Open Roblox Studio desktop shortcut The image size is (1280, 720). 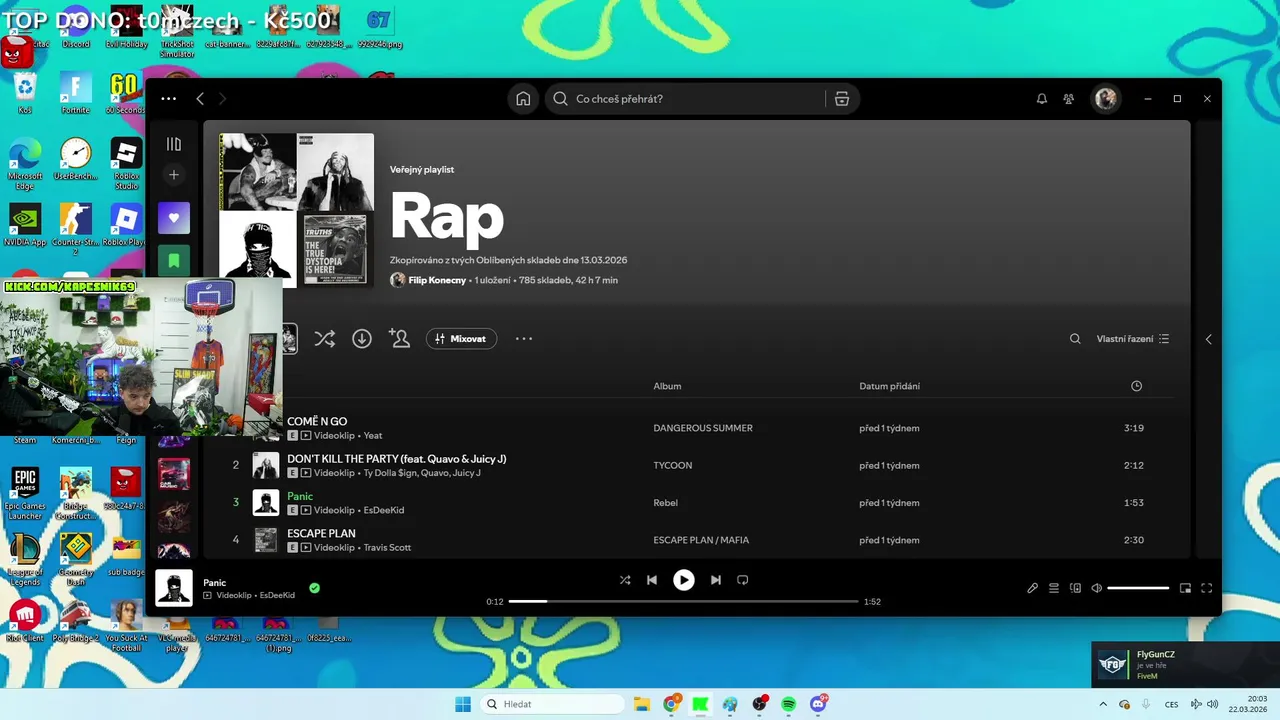tap(126, 164)
